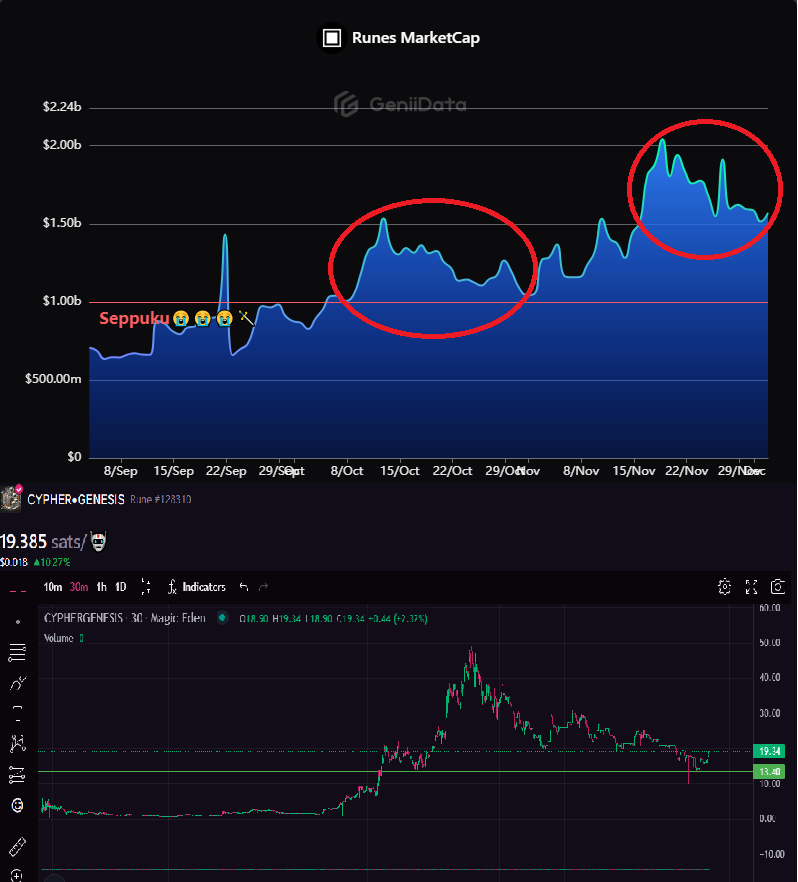This screenshot has width=798, height=882.
Task: Click the 8/Sep date label
Action: pyautogui.click(x=120, y=471)
